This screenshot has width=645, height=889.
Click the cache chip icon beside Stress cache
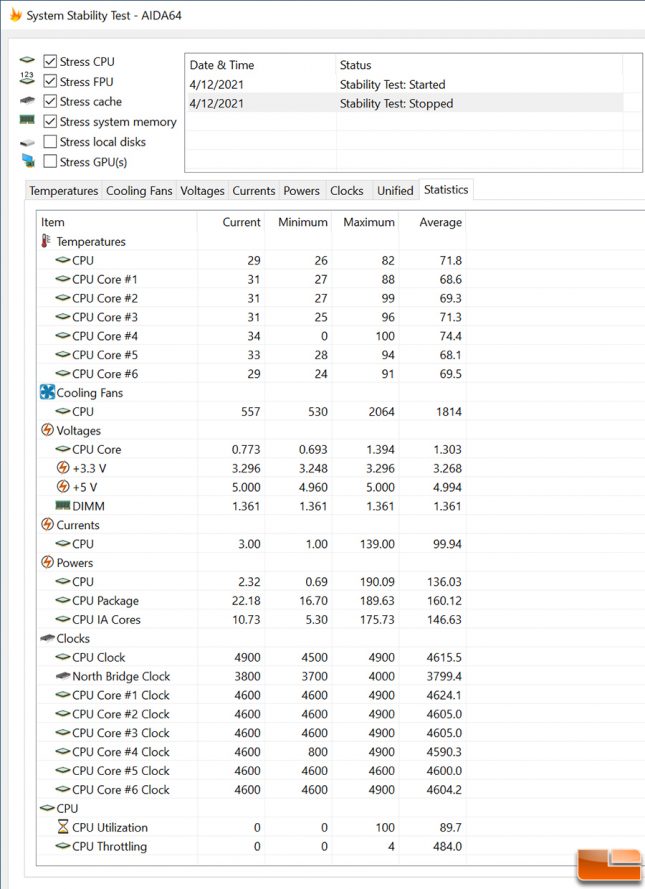pyautogui.click(x=27, y=100)
